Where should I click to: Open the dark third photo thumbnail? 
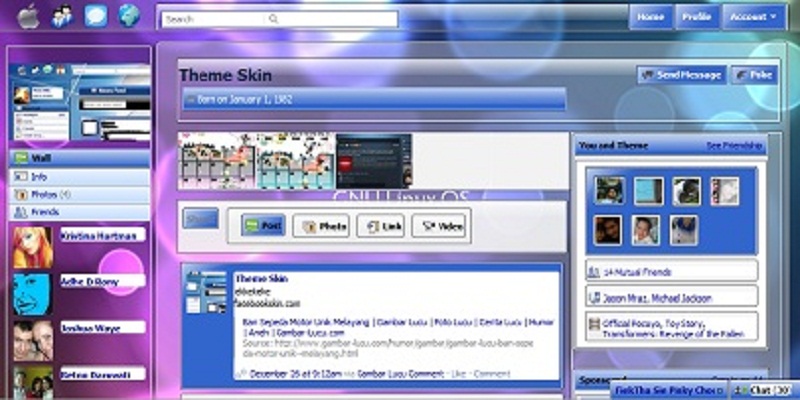(x=374, y=161)
